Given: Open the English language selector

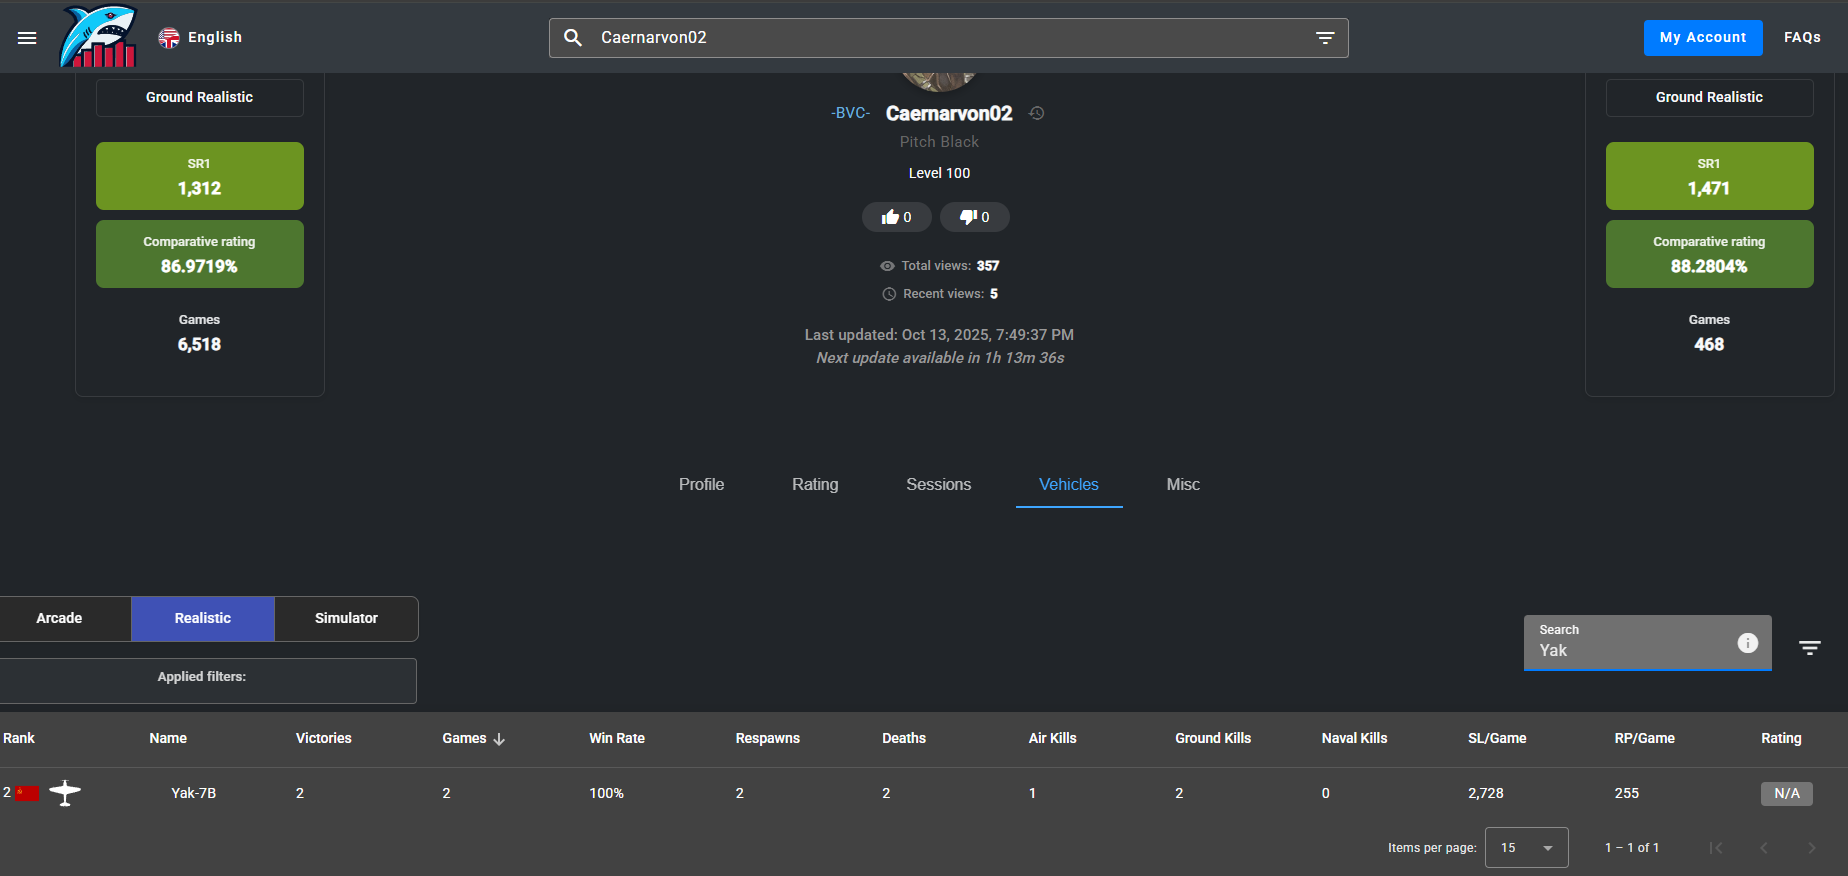Looking at the screenshot, I should (201, 38).
